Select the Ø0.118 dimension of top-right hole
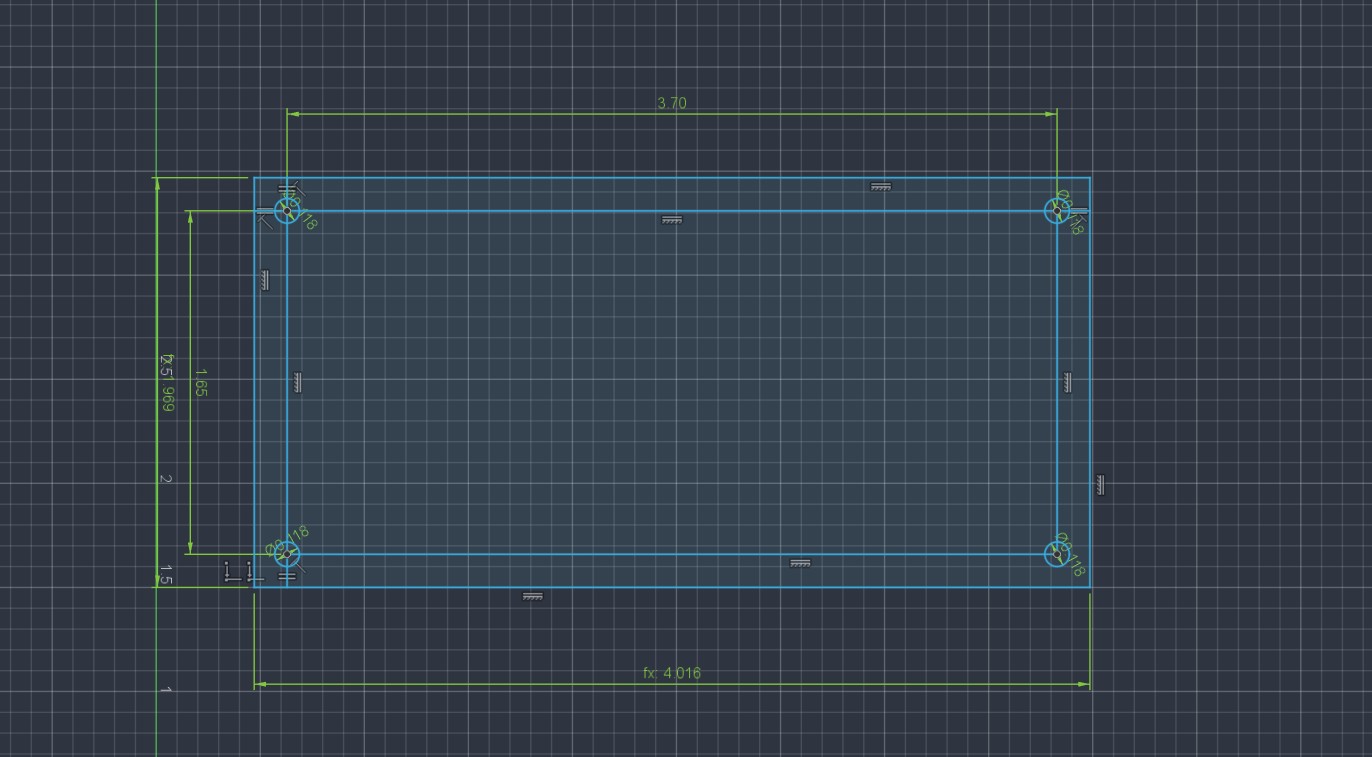The width and height of the screenshot is (1372, 757). tap(1070, 213)
